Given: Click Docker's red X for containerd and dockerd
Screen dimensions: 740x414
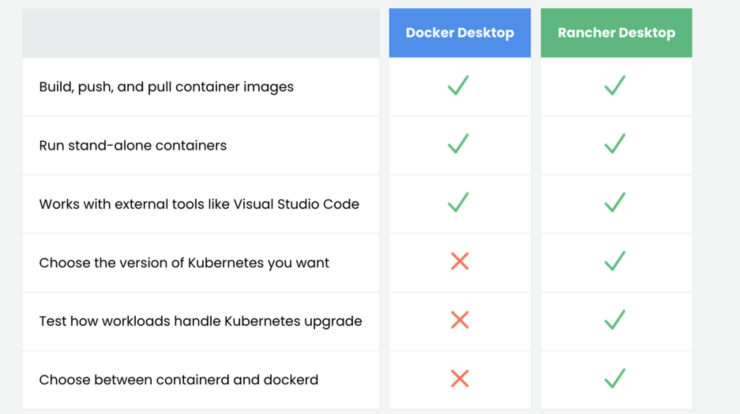Looking at the screenshot, I should (x=460, y=379).
